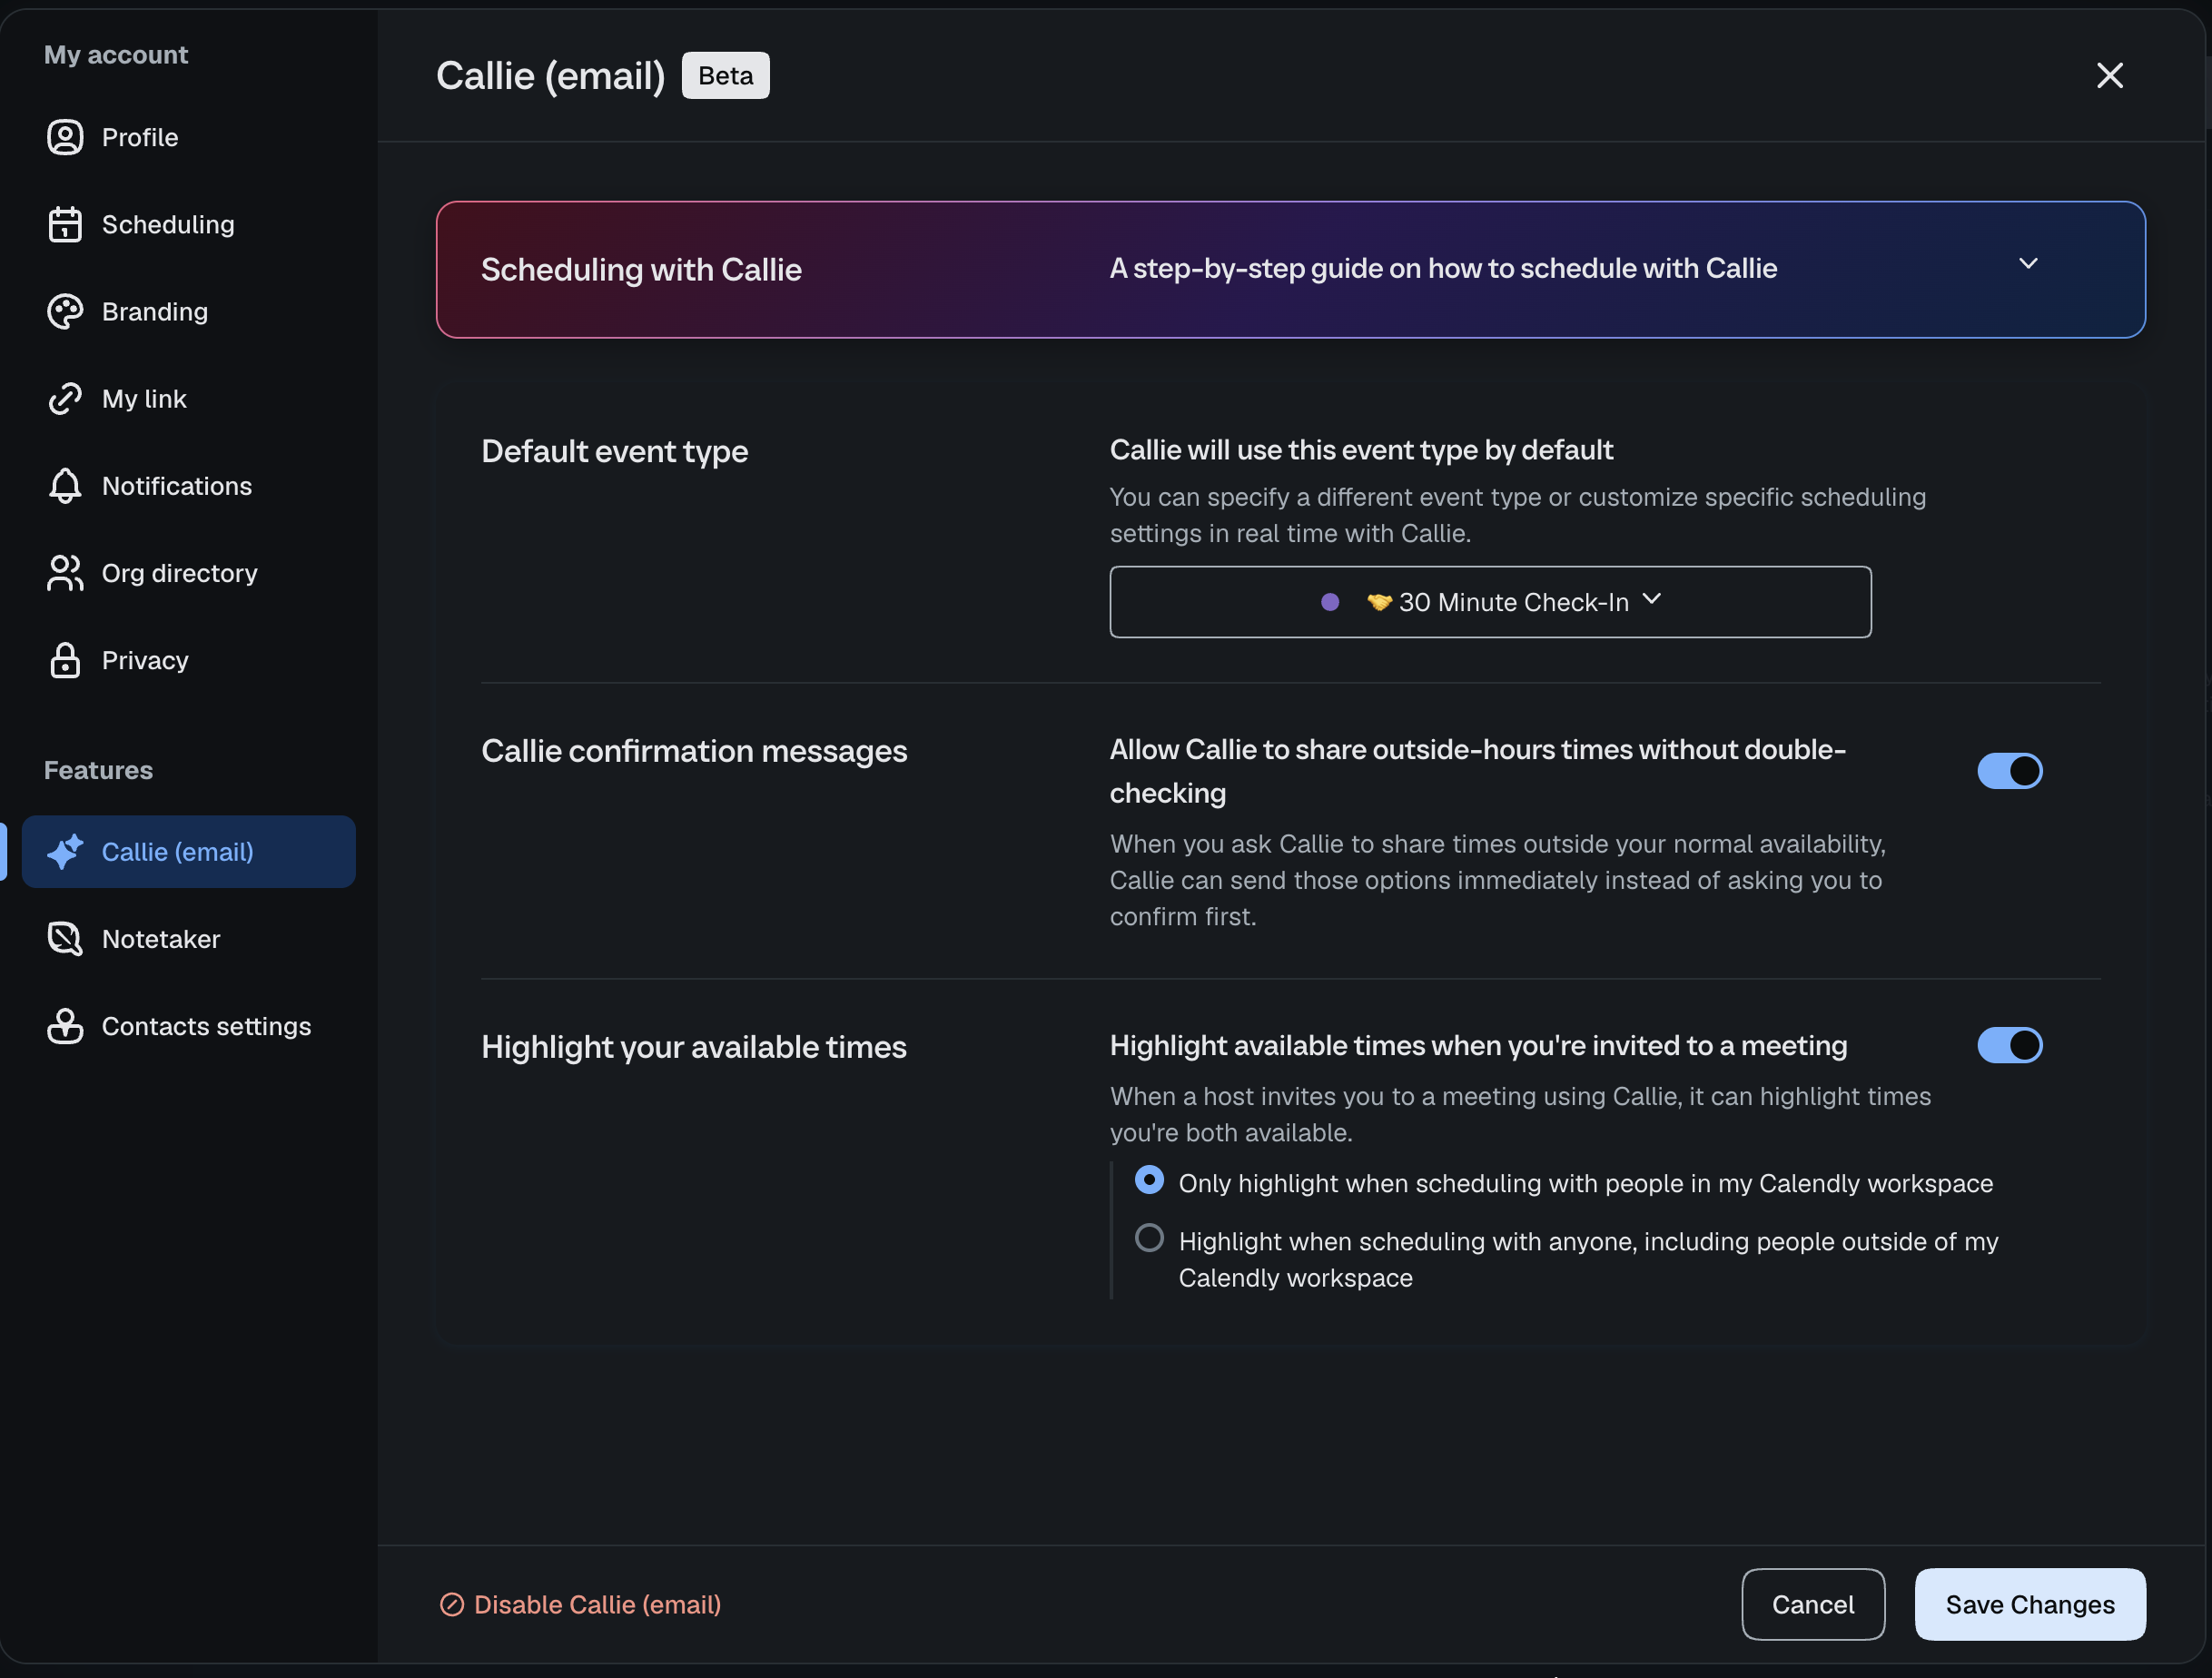Go to Scheduling settings
Screen dimensions: 2212x1678
(x=189, y=224)
